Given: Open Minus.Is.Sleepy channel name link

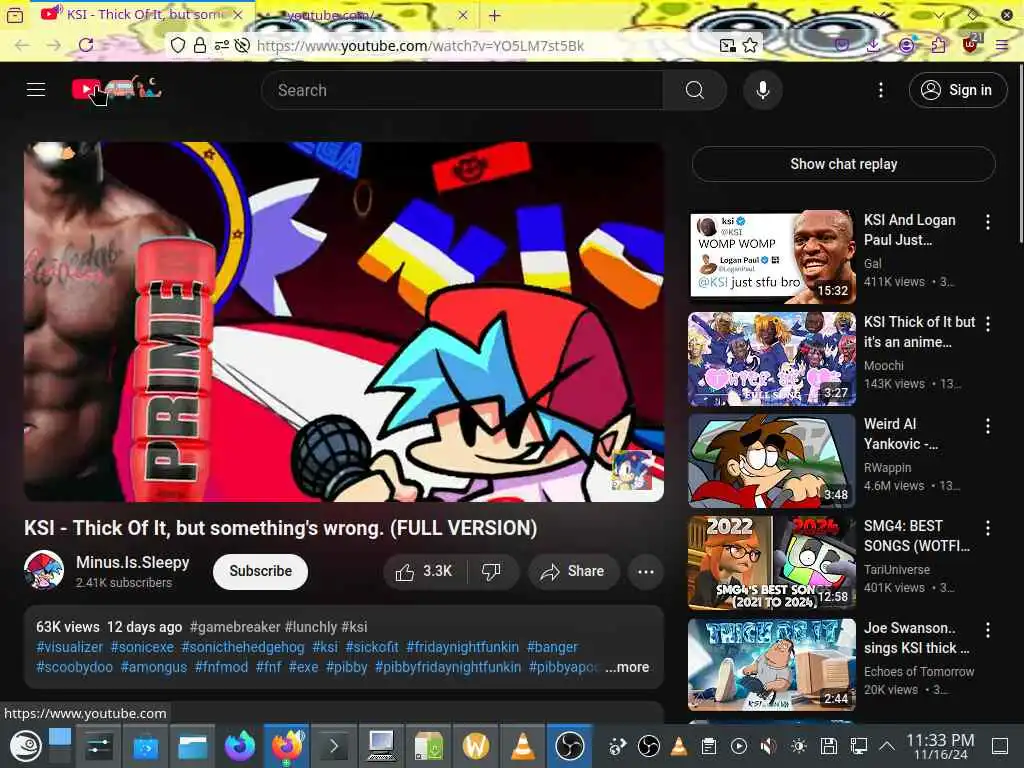Looking at the screenshot, I should click(133, 562).
